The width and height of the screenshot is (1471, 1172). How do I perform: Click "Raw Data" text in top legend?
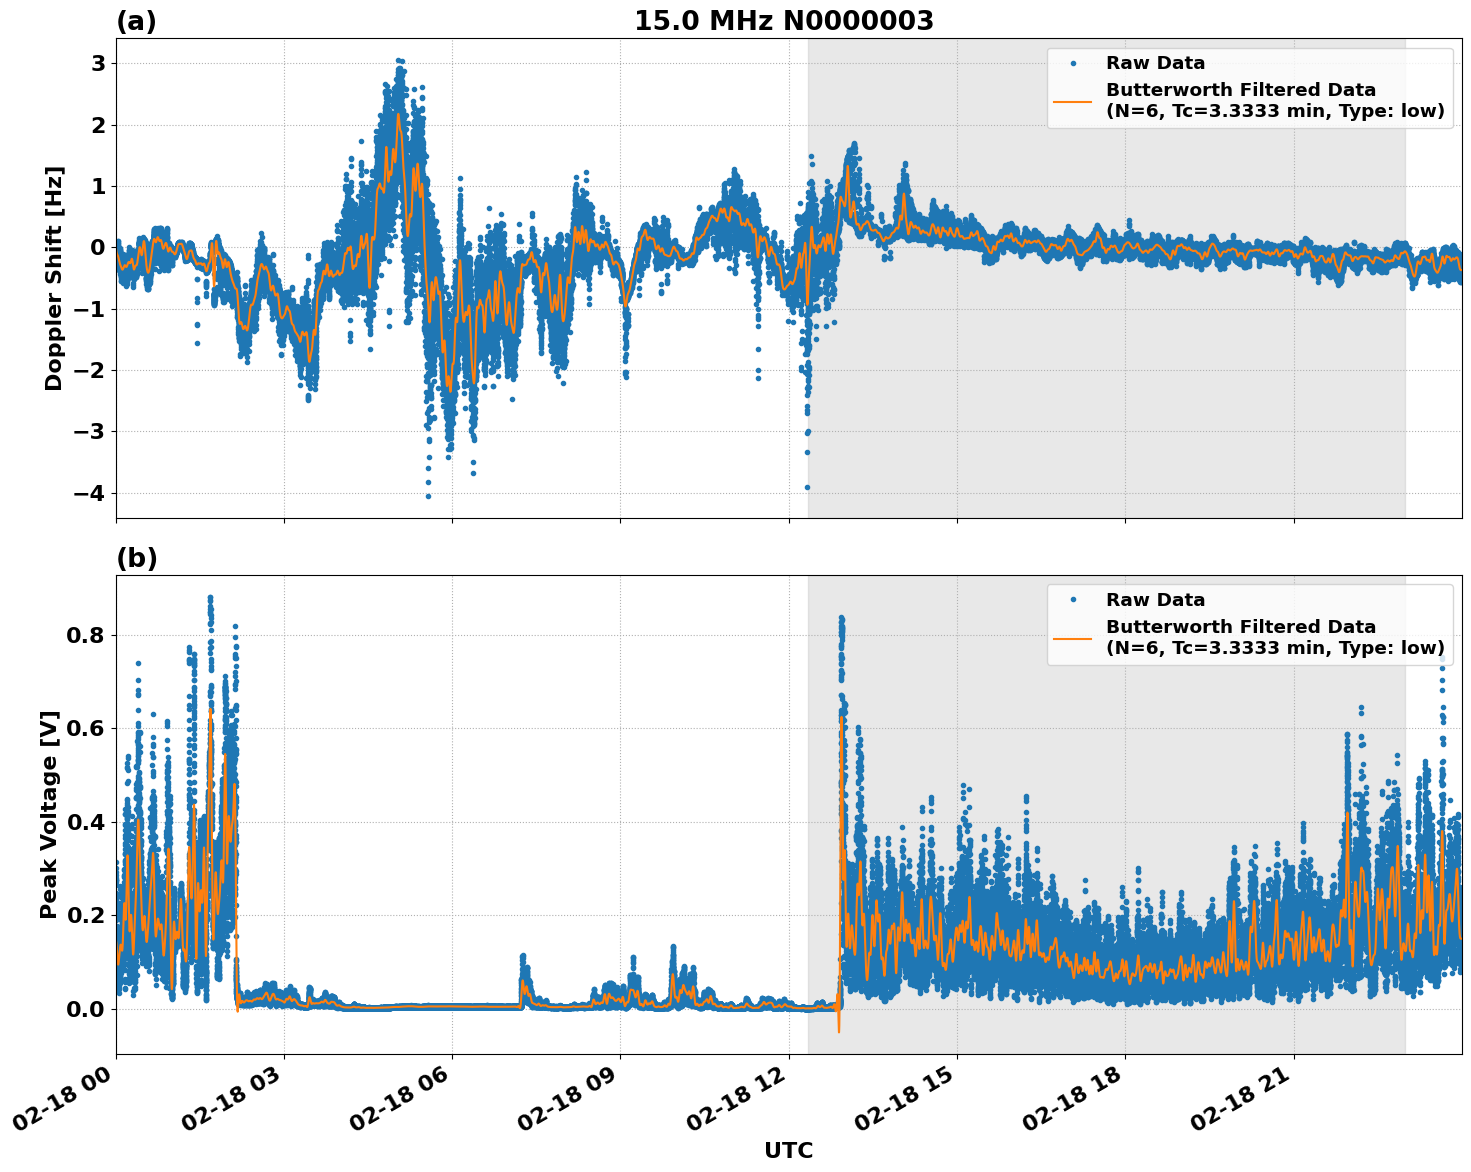[x=1155, y=63]
